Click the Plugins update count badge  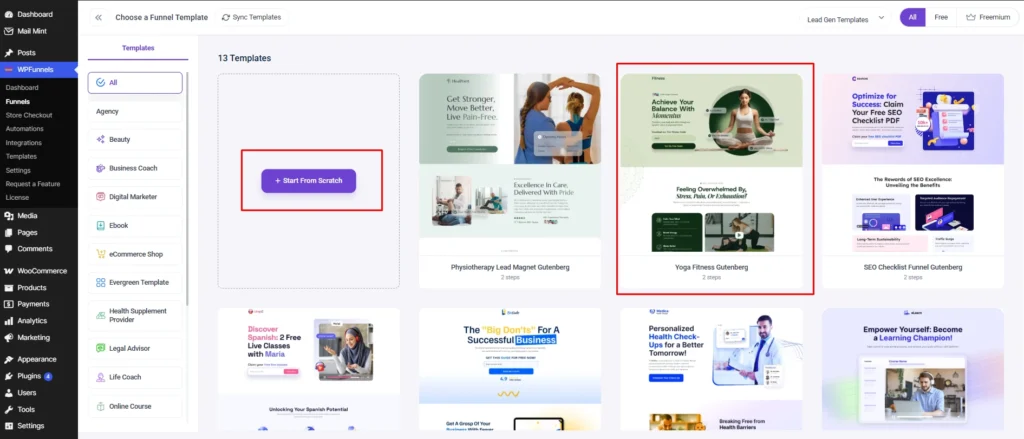pos(48,376)
